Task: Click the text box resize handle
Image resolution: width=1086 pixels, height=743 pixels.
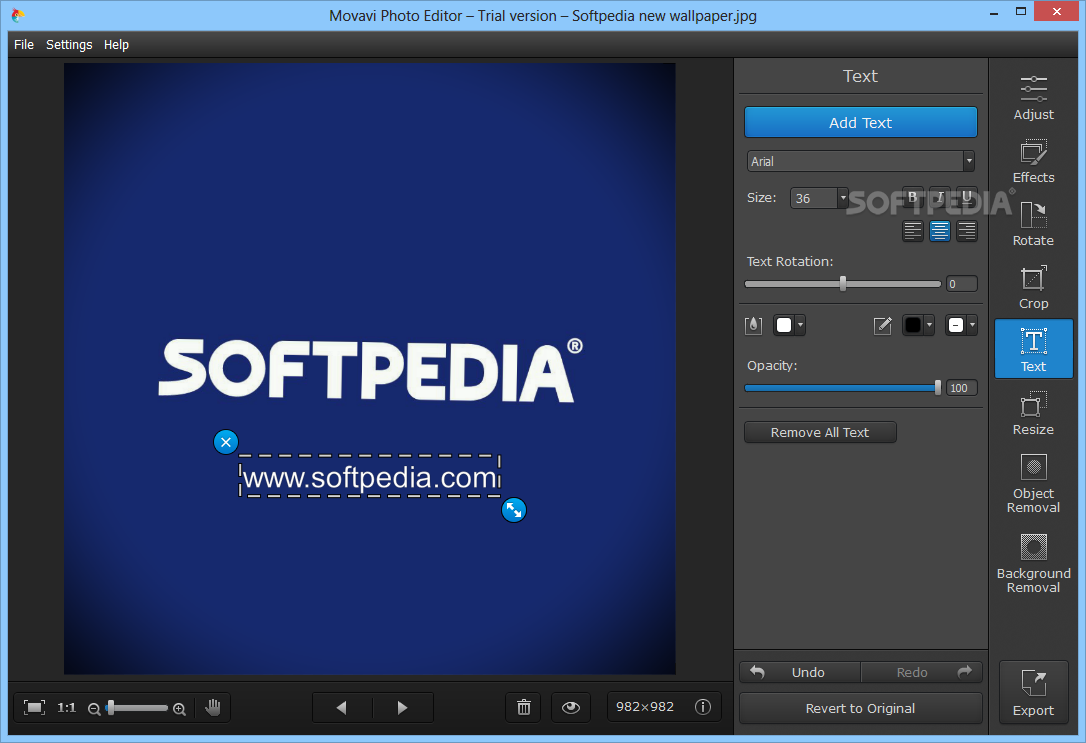Action: [x=514, y=510]
